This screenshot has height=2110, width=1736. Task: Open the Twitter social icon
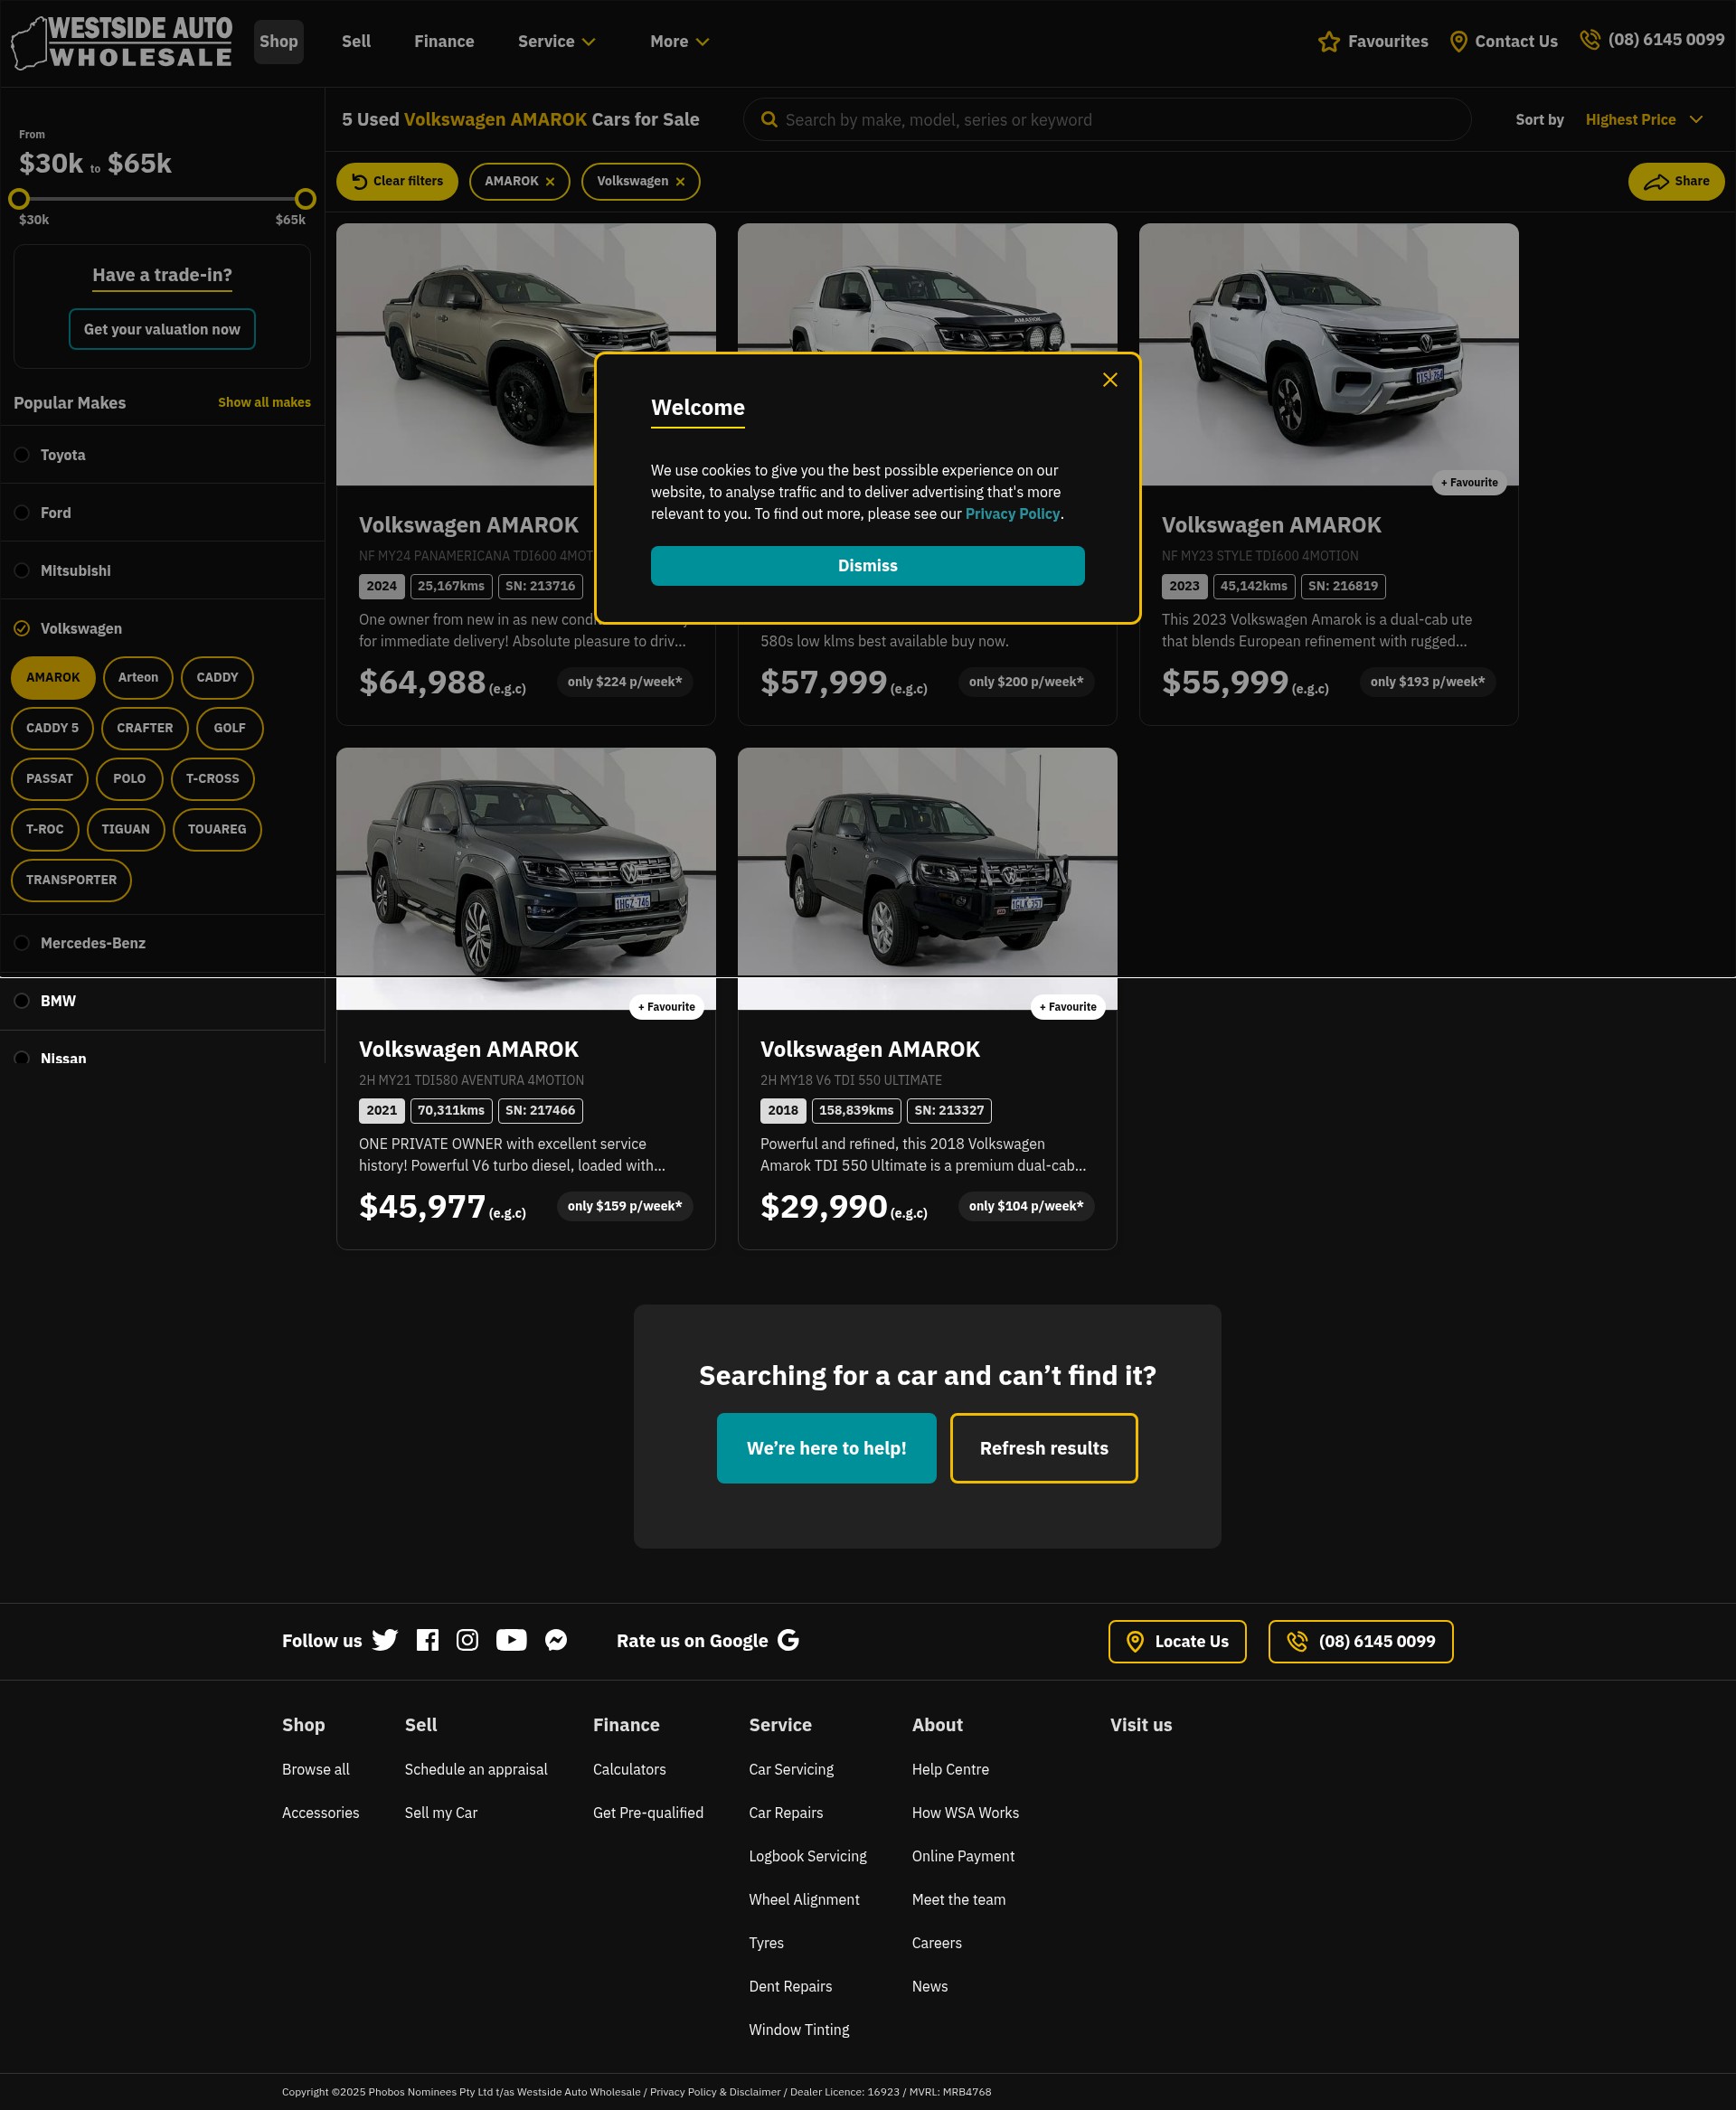385,1640
